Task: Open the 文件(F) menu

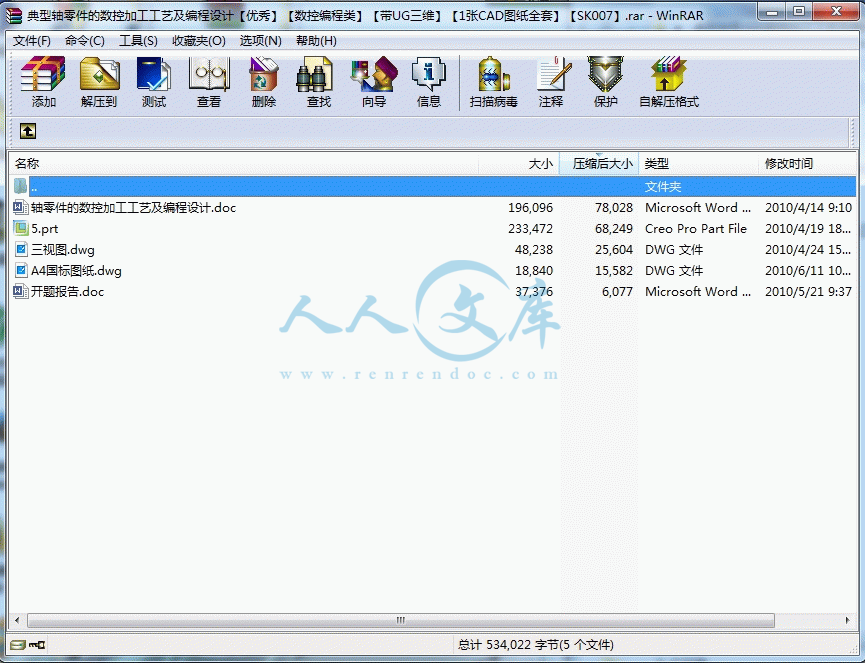Action: (x=31, y=41)
